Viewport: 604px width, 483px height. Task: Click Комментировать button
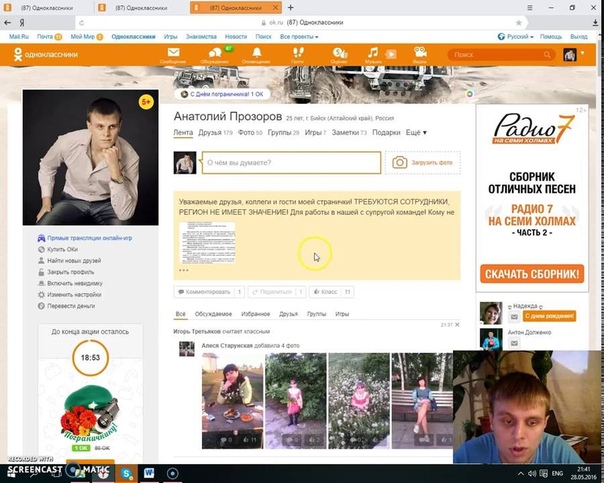(209, 292)
